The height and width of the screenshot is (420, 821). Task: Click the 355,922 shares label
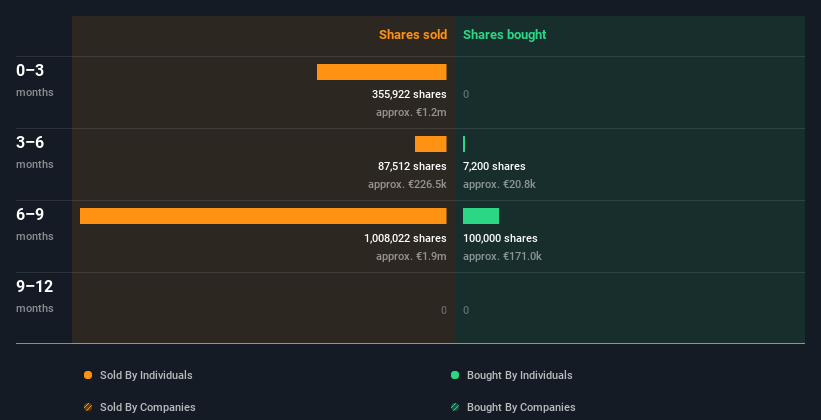(x=409, y=94)
